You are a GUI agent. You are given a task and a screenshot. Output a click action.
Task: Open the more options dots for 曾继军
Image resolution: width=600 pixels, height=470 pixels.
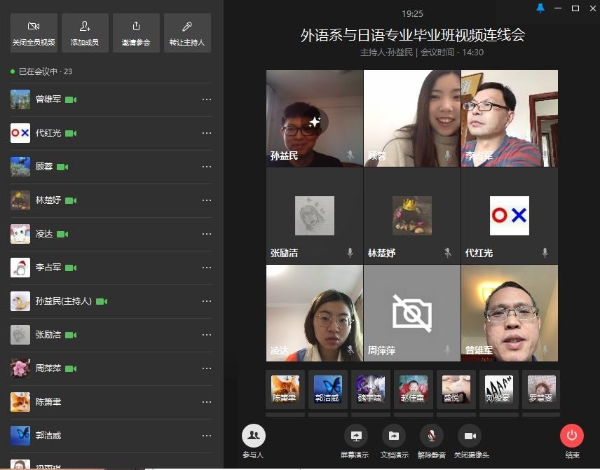[x=207, y=100]
